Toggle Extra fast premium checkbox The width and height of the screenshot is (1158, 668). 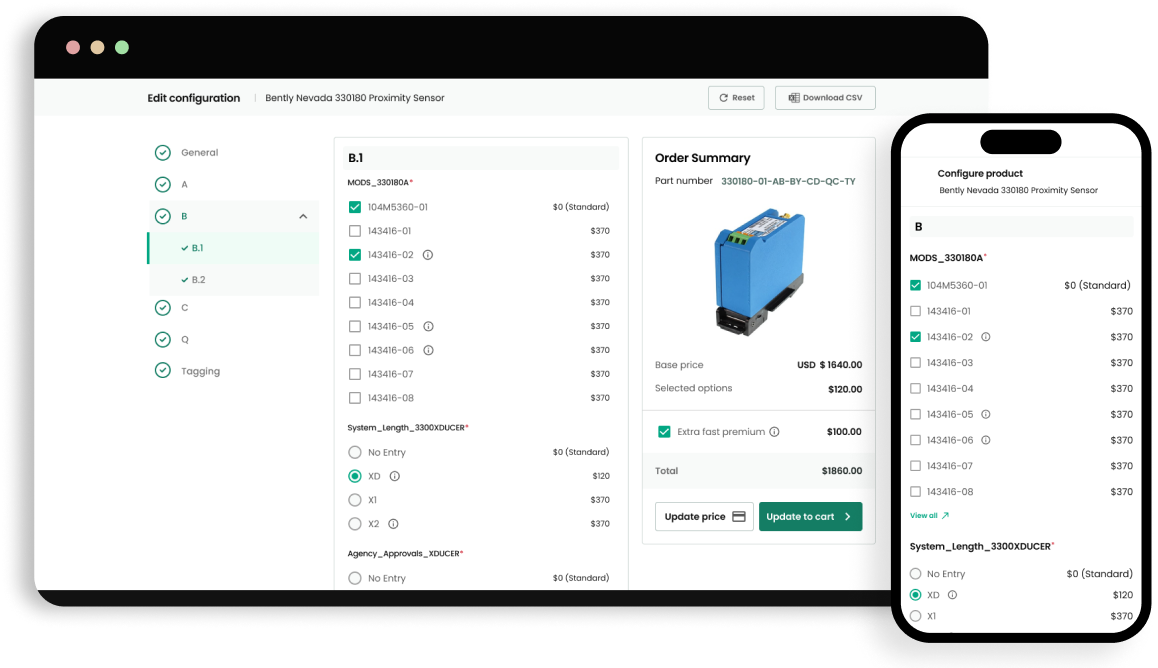point(664,432)
